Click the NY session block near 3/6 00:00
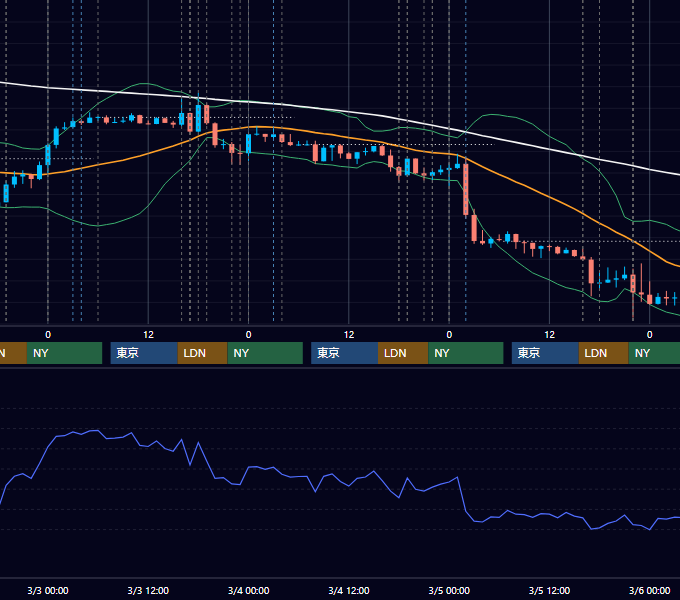The image size is (680, 600). click(x=654, y=353)
